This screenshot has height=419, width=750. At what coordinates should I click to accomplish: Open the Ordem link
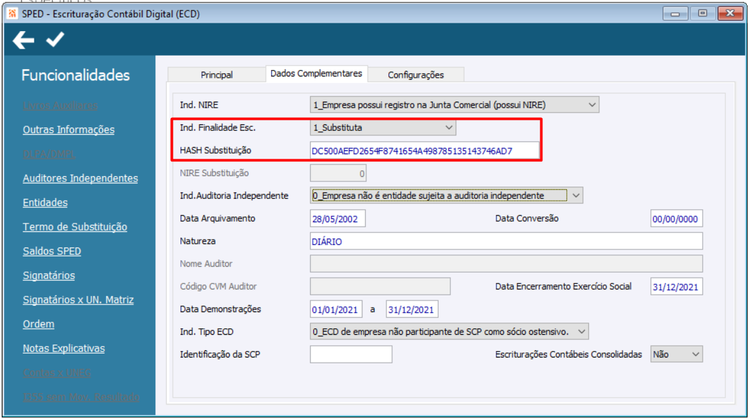click(x=38, y=324)
